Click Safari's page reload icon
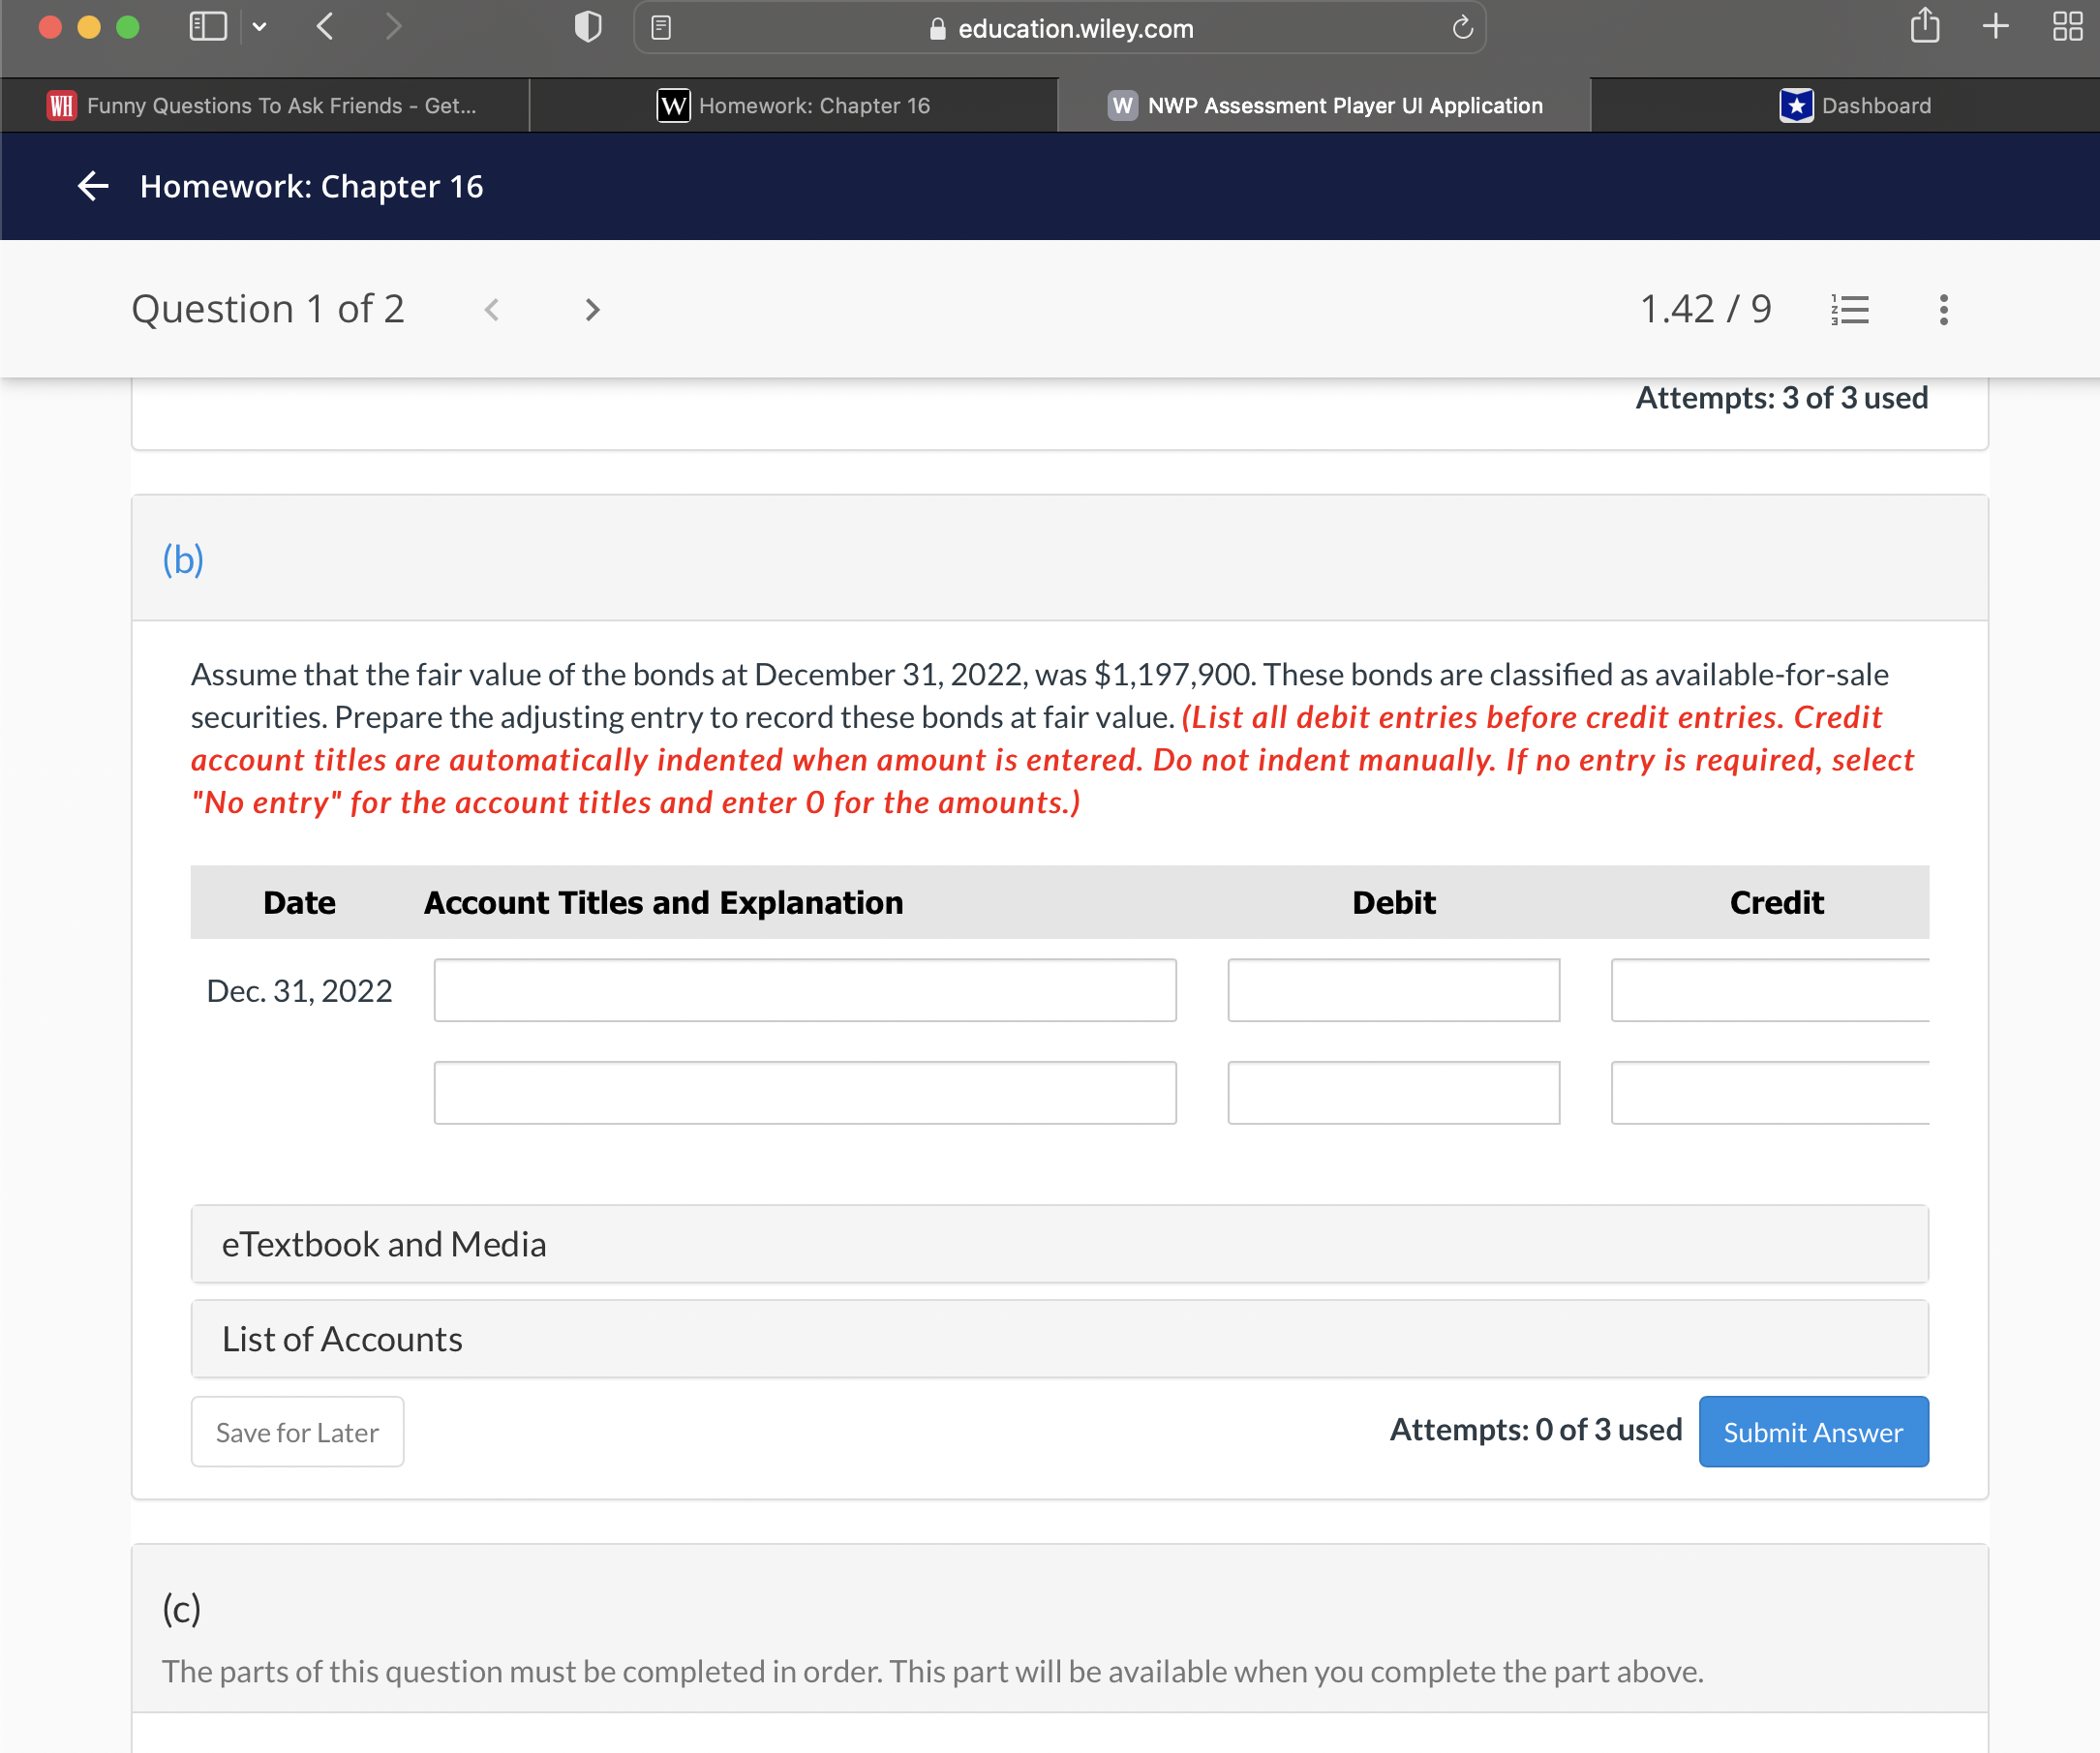Viewport: 2100px width, 1753px height. point(1462,28)
